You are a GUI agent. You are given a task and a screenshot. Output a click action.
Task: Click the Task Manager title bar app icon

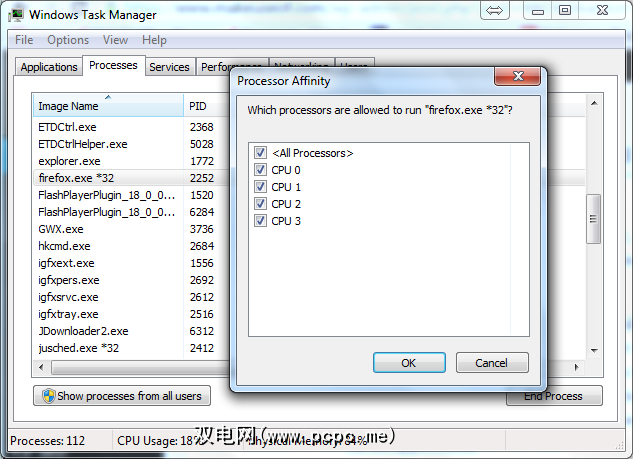16,15
